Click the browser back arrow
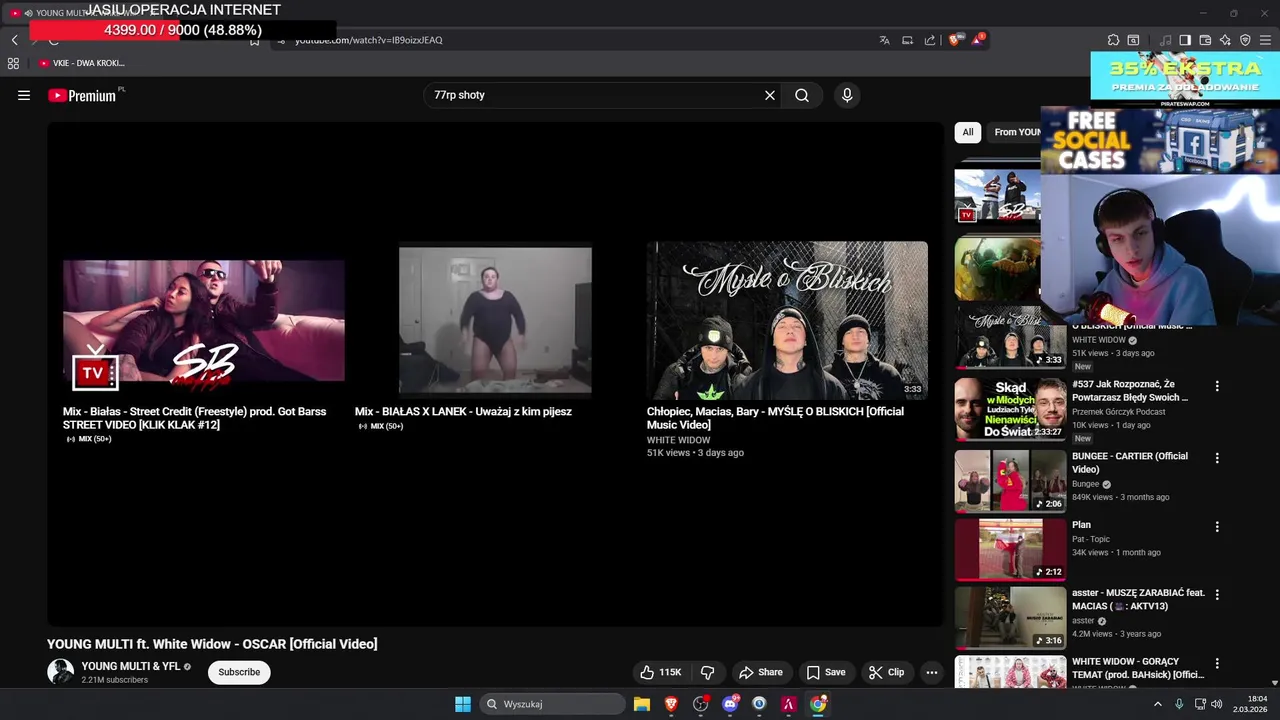Screen dimensions: 1280x720 click(14, 40)
